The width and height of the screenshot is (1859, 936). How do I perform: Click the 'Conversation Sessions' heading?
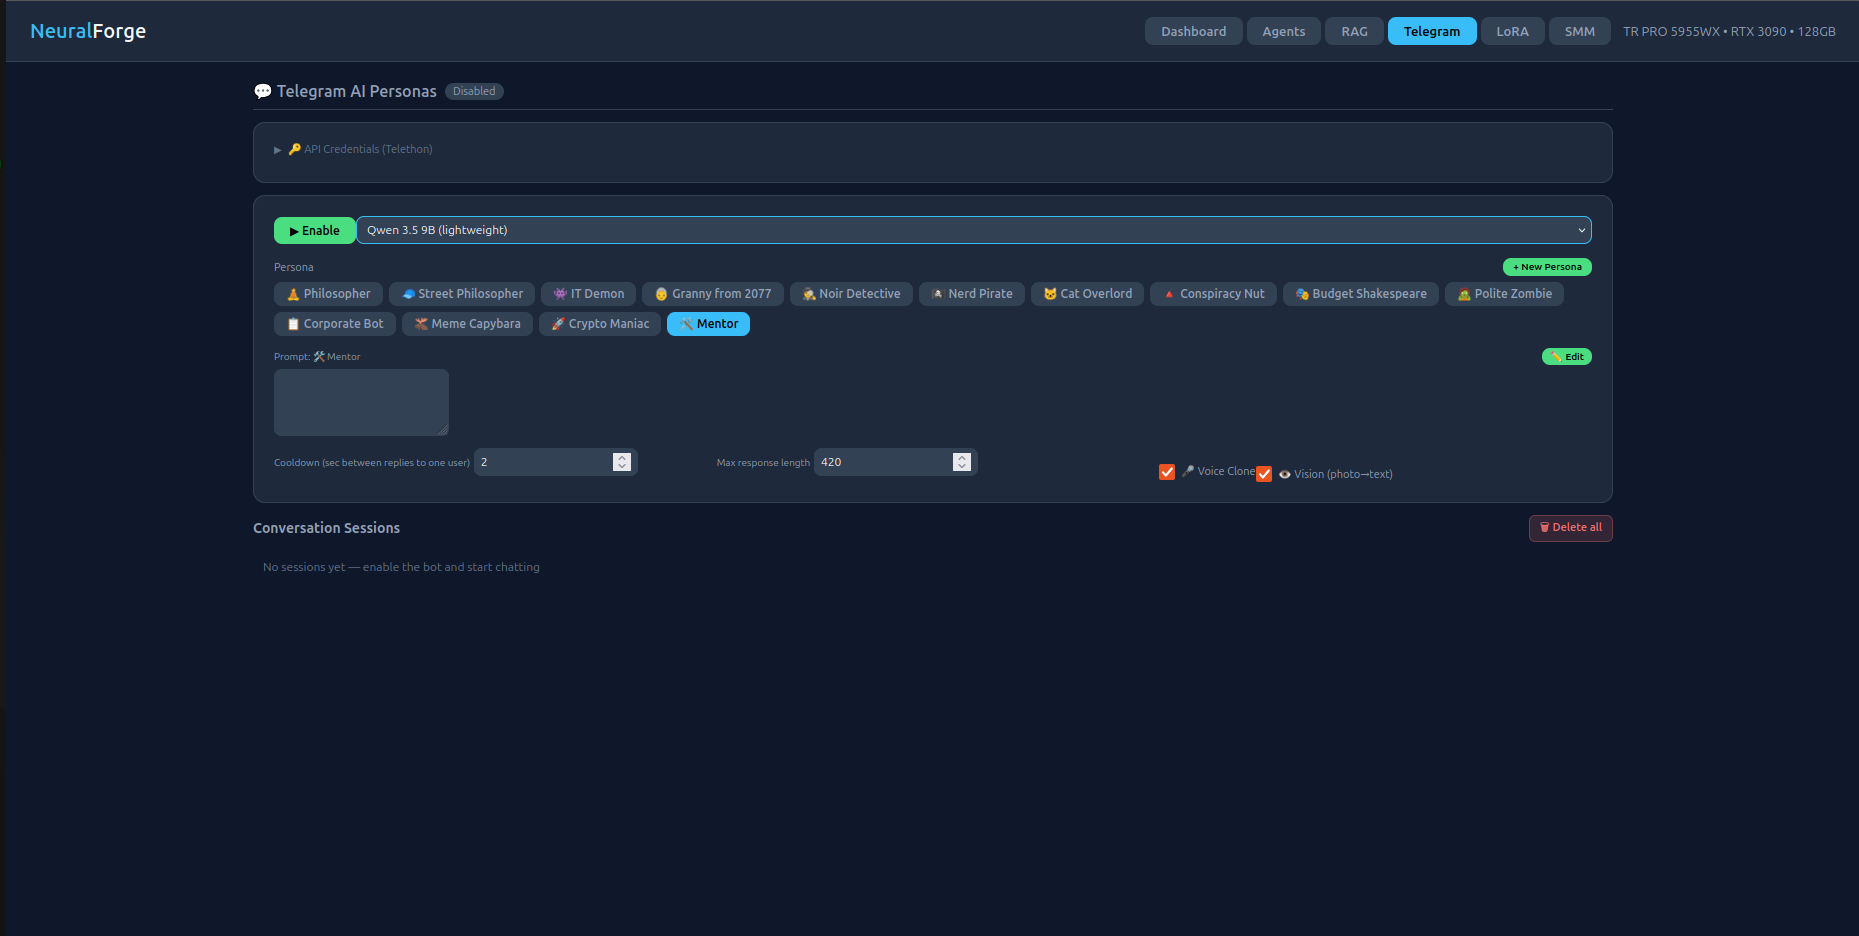click(326, 528)
